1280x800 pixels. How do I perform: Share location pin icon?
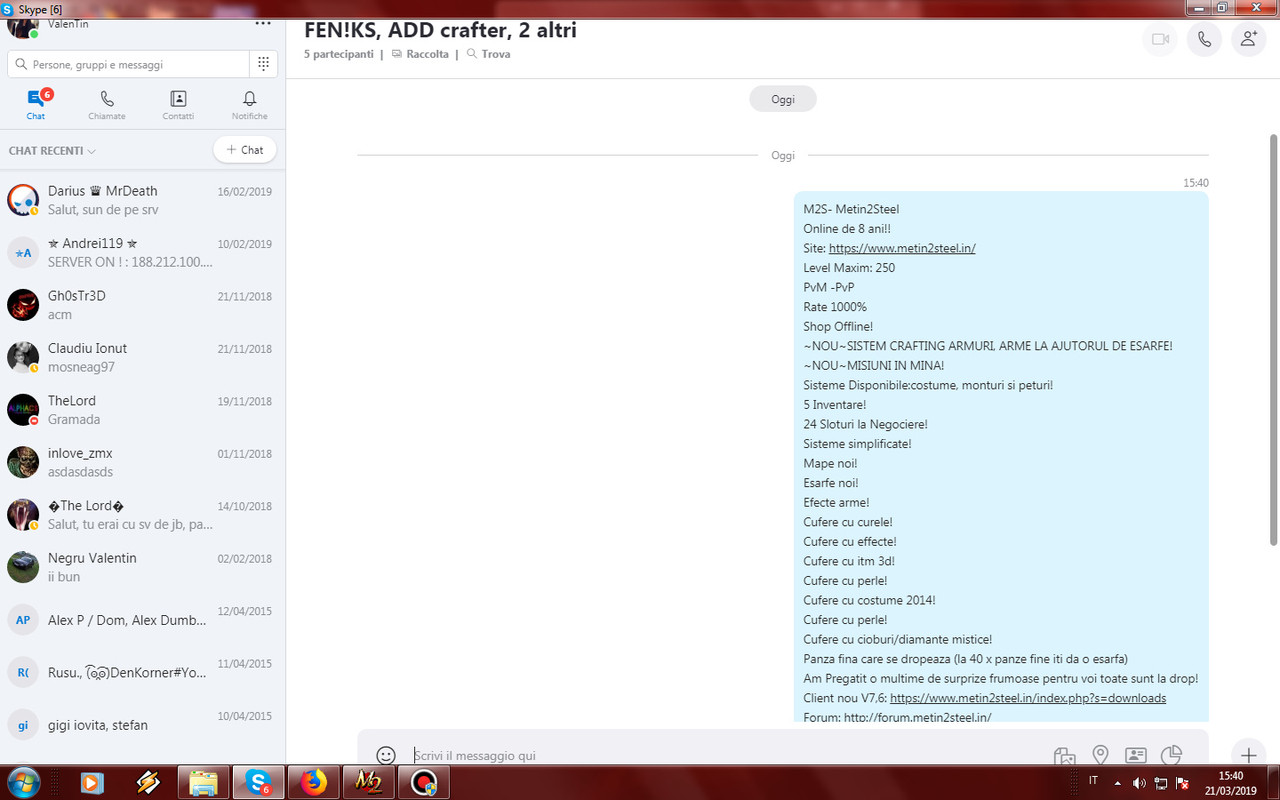tap(1100, 756)
